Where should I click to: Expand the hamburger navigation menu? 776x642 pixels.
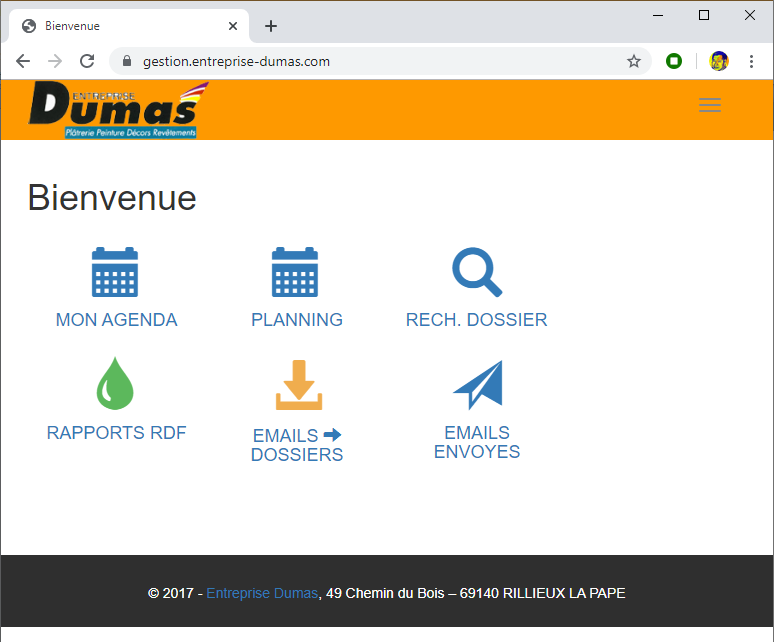point(710,105)
